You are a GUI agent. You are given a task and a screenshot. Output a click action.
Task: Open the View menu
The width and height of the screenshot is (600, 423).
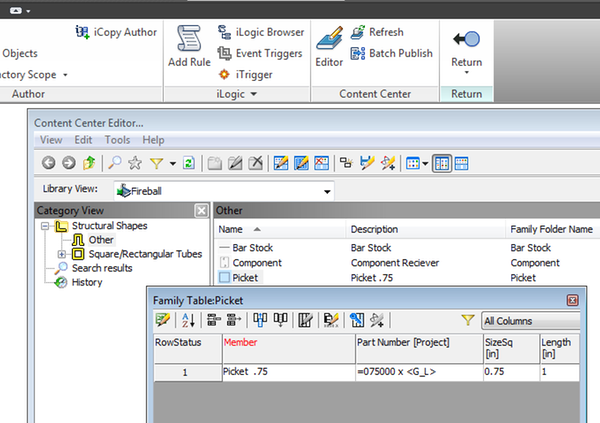pos(51,140)
